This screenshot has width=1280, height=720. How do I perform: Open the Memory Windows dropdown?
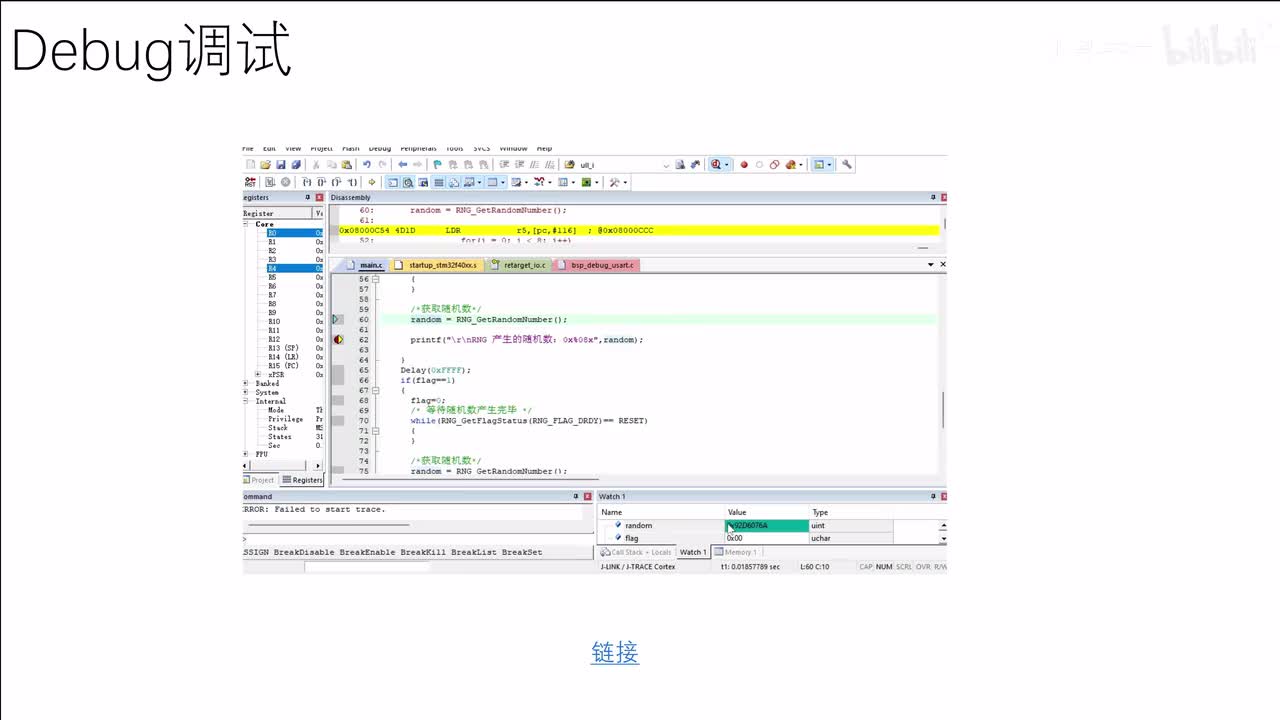click(x=502, y=182)
